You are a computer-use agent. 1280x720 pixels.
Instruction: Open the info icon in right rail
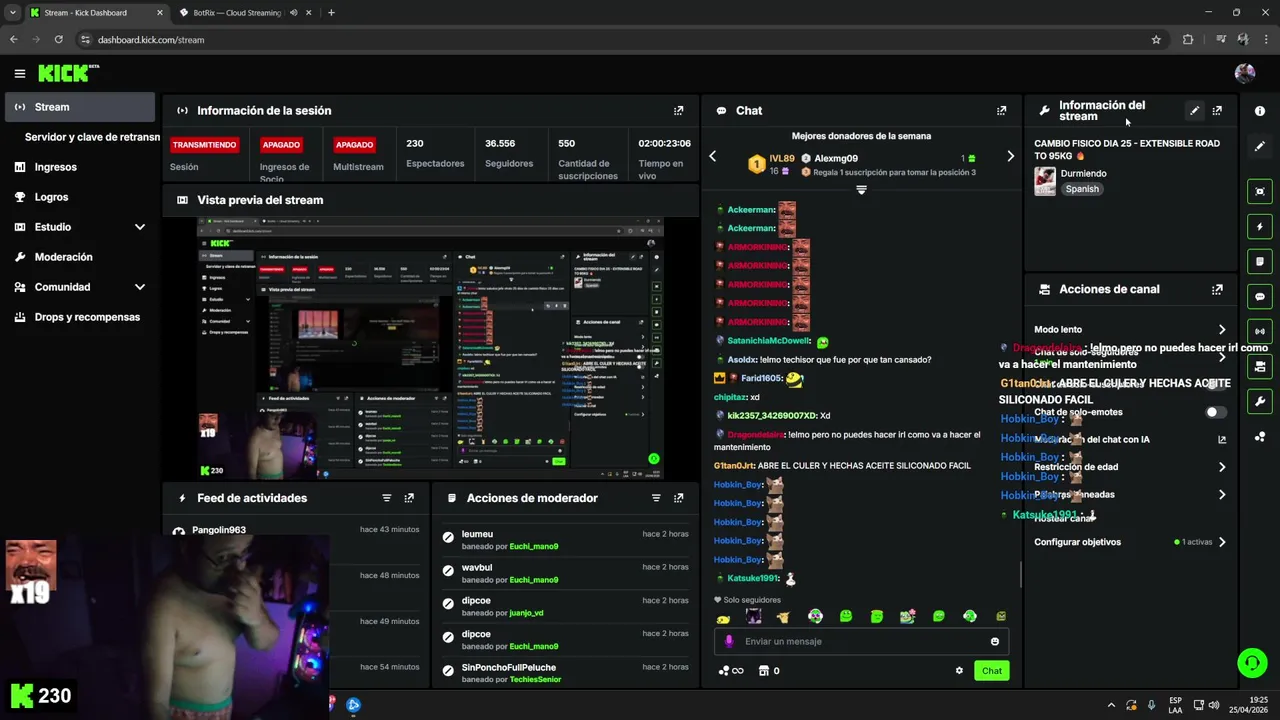click(x=1260, y=111)
